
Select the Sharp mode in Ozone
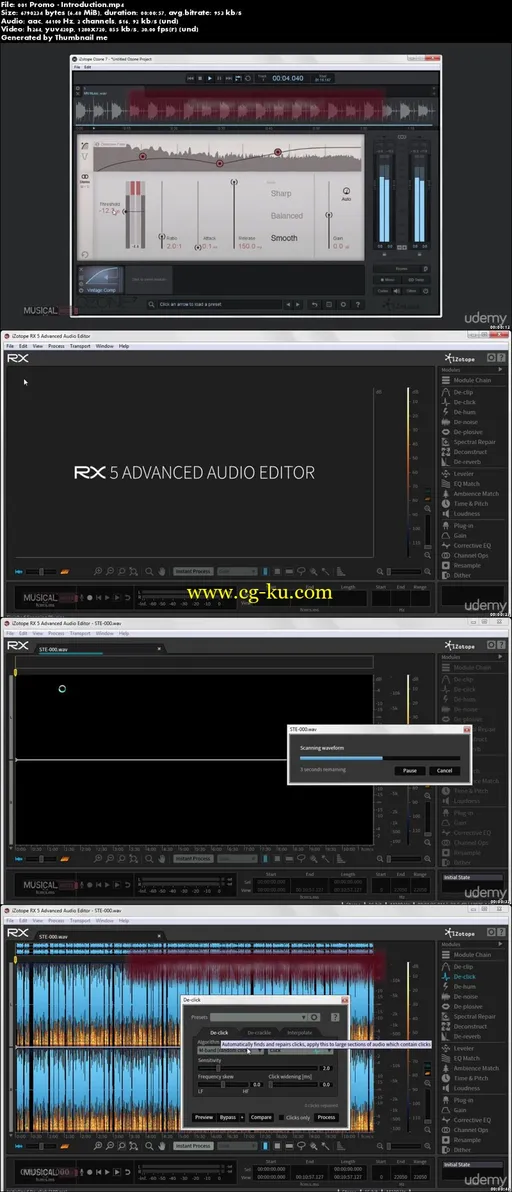point(281,193)
